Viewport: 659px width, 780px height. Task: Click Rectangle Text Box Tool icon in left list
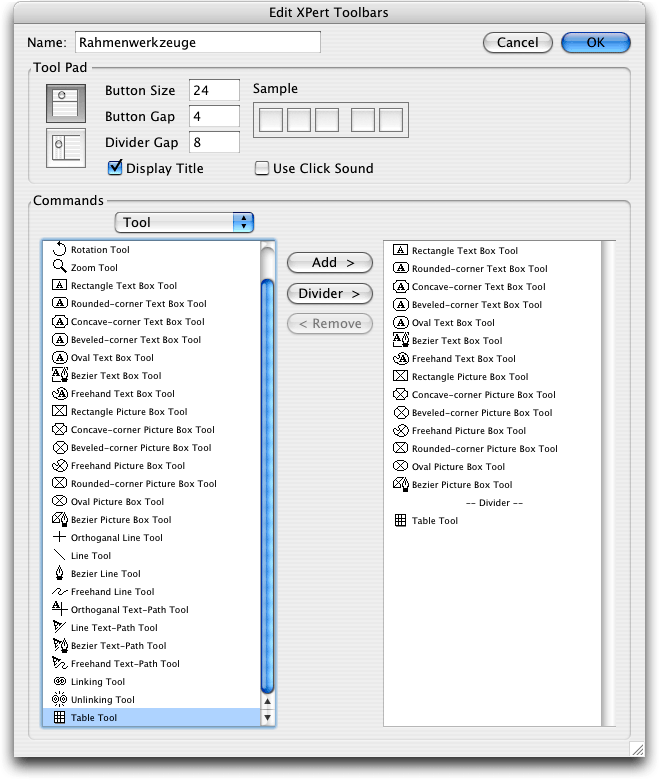click(59, 285)
